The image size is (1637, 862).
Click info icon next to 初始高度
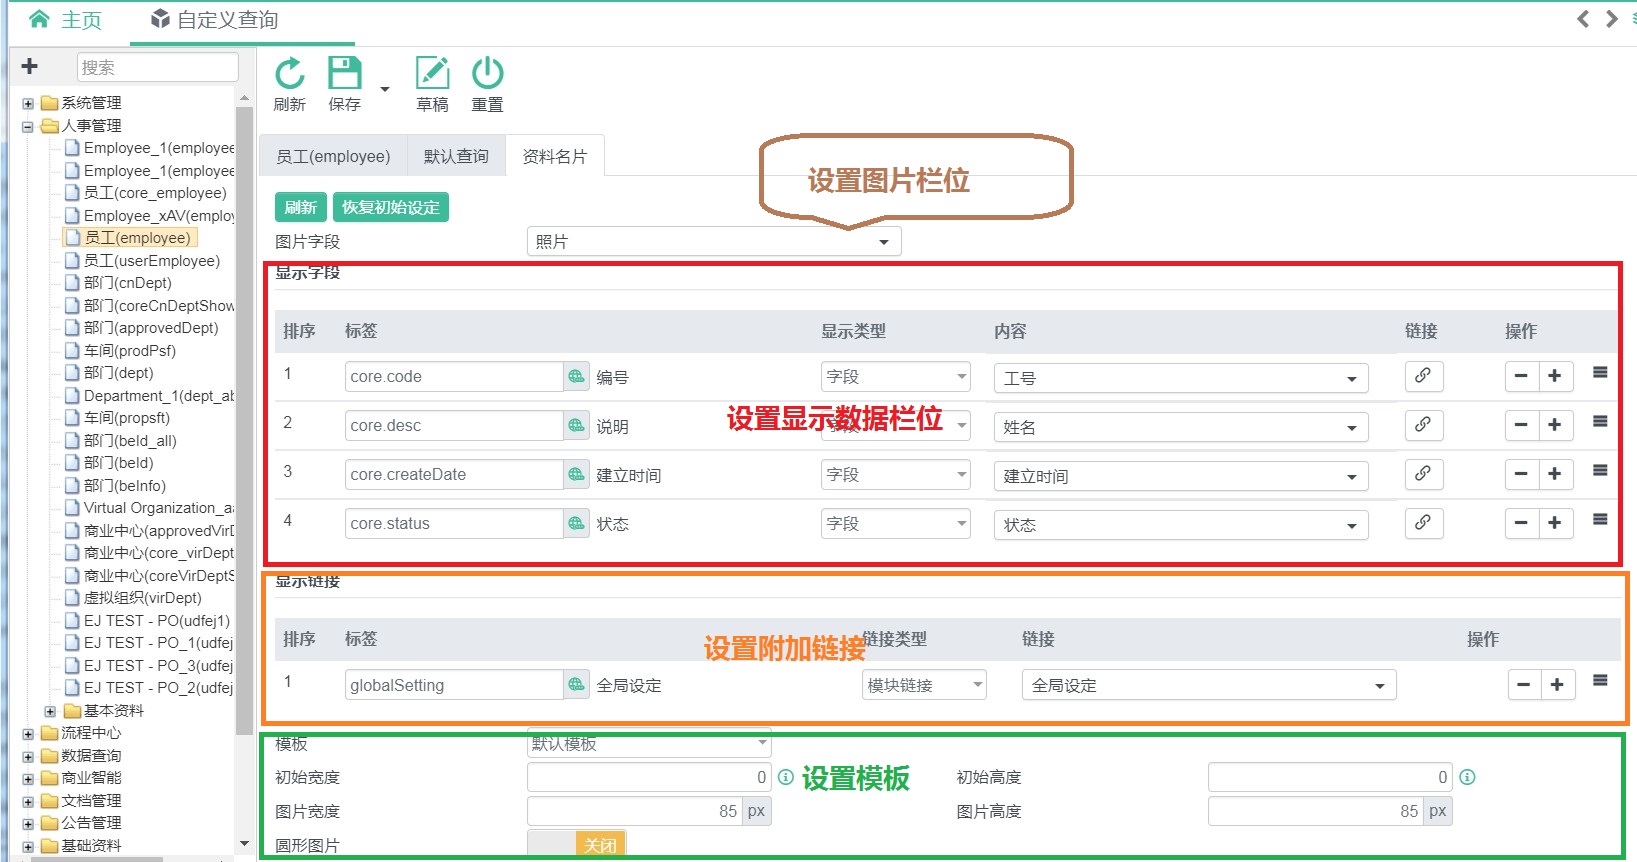click(1467, 777)
